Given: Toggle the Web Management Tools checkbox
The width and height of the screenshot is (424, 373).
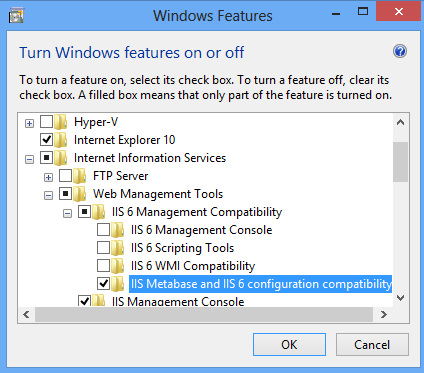Looking at the screenshot, I should [65, 194].
